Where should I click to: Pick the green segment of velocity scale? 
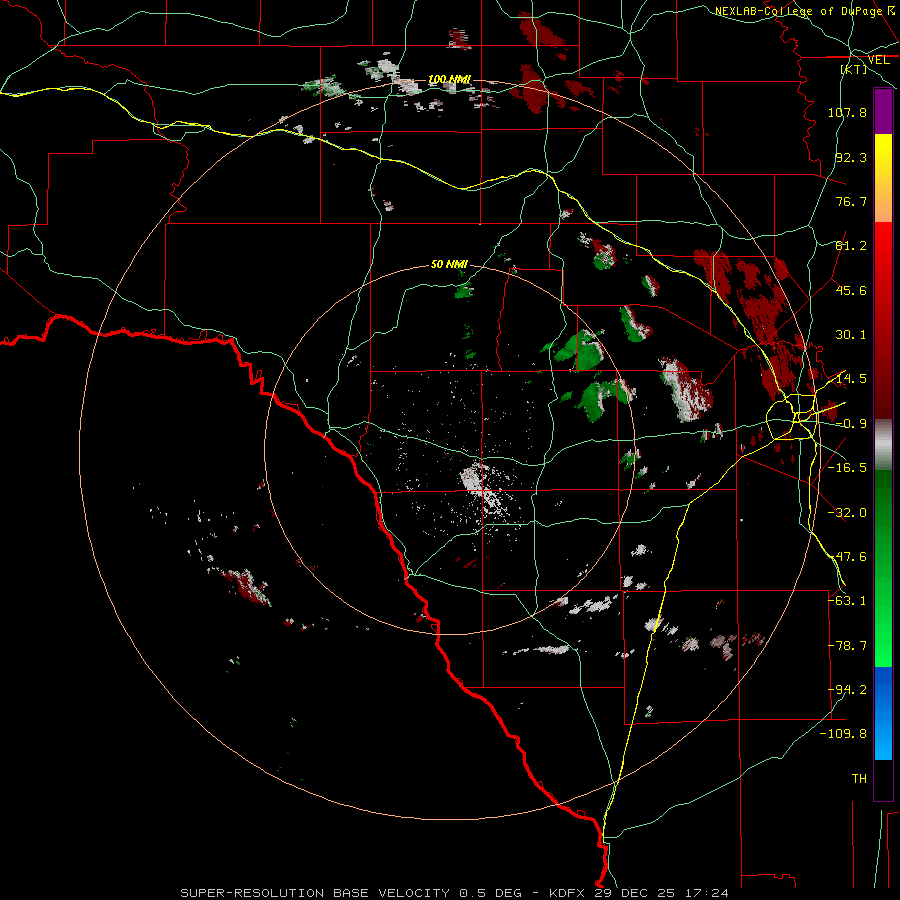click(x=883, y=568)
